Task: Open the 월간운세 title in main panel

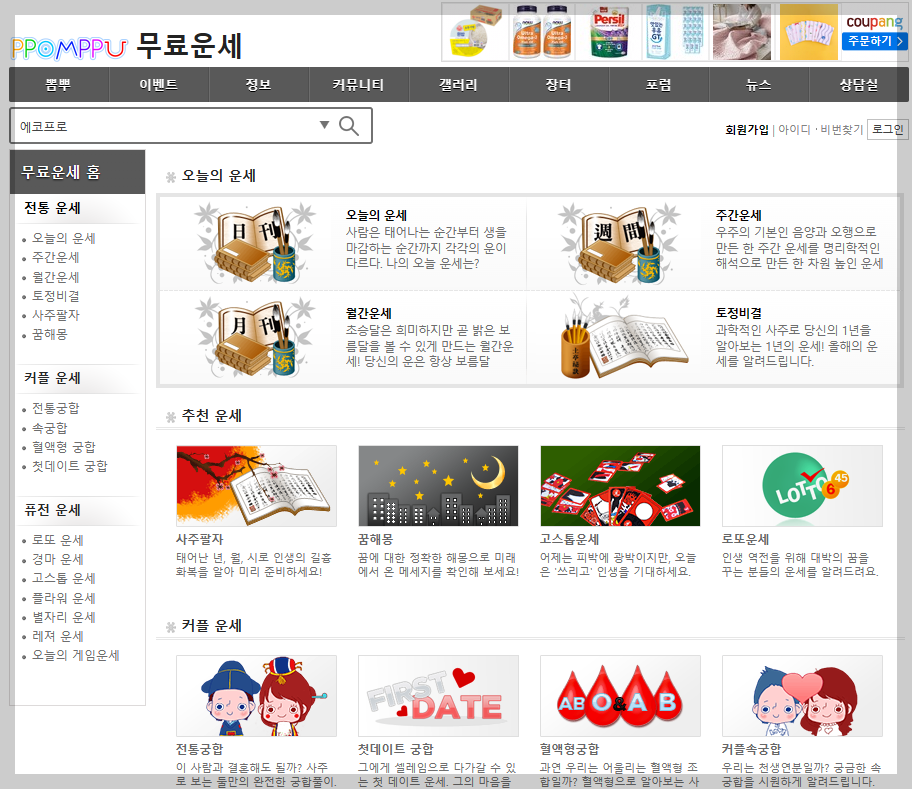Action: 369,313
